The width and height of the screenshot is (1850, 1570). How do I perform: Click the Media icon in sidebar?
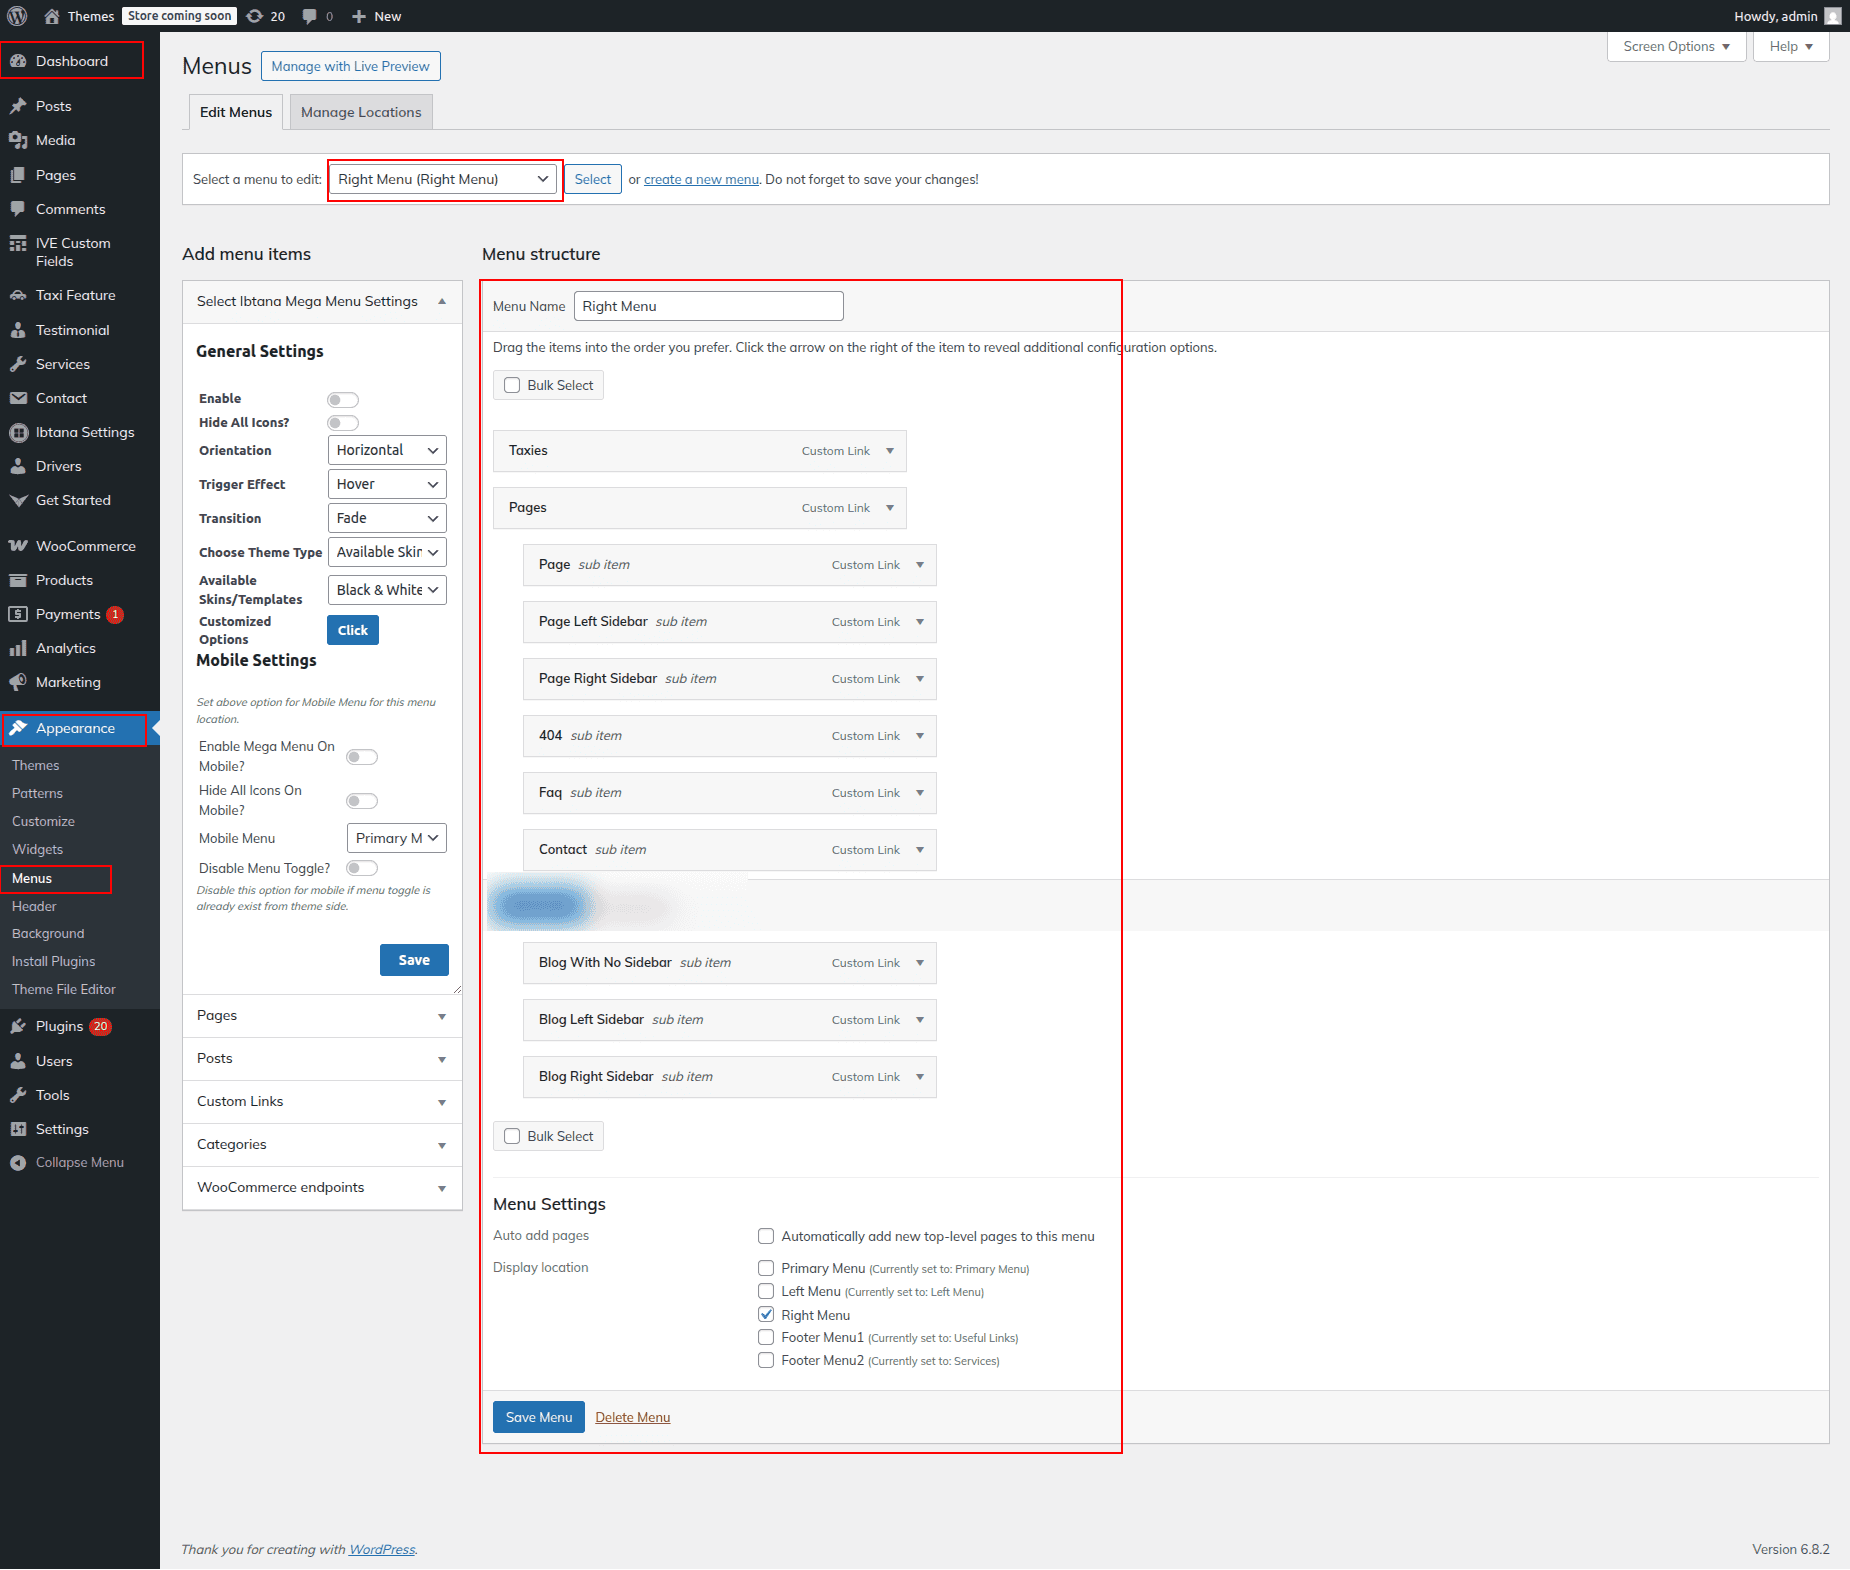[18, 140]
